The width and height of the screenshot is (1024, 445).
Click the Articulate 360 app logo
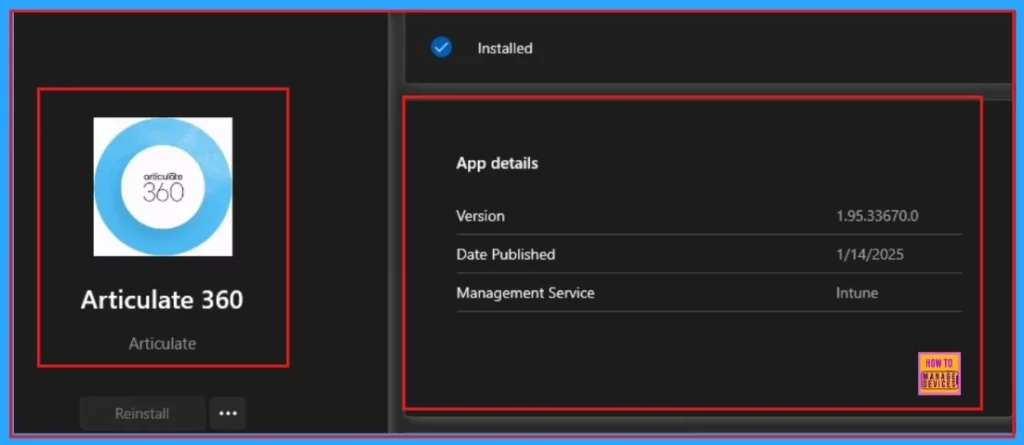(x=163, y=187)
